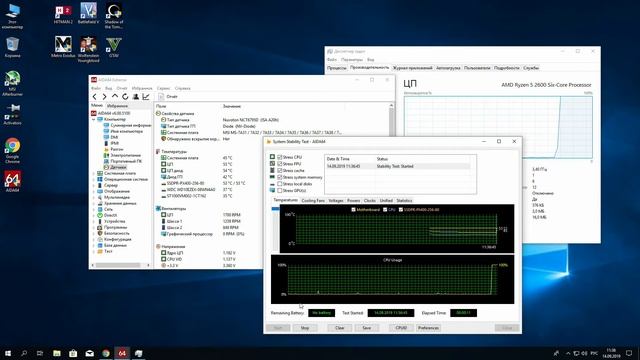Stop the stability test
This screenshot has width=640, height=360.
[305, 328]
